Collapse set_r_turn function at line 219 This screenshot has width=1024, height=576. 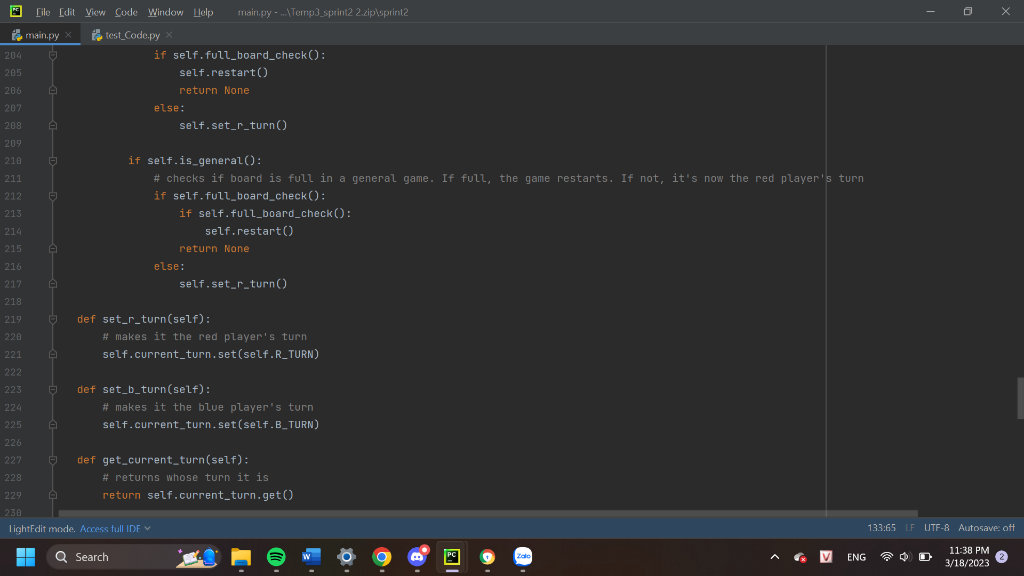pos(53,319)
